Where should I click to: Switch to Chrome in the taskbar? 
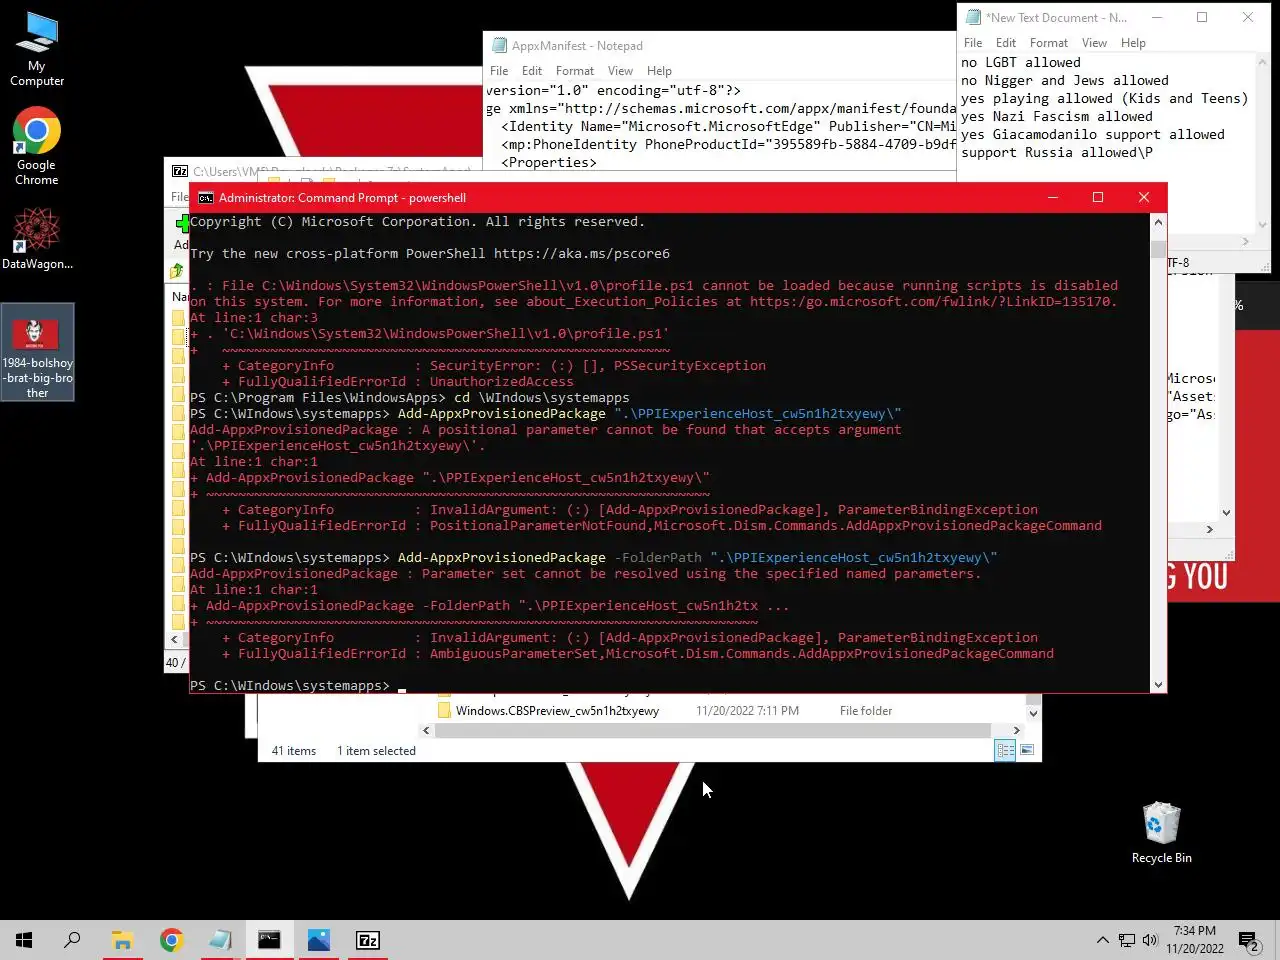[x=171, y=940]
